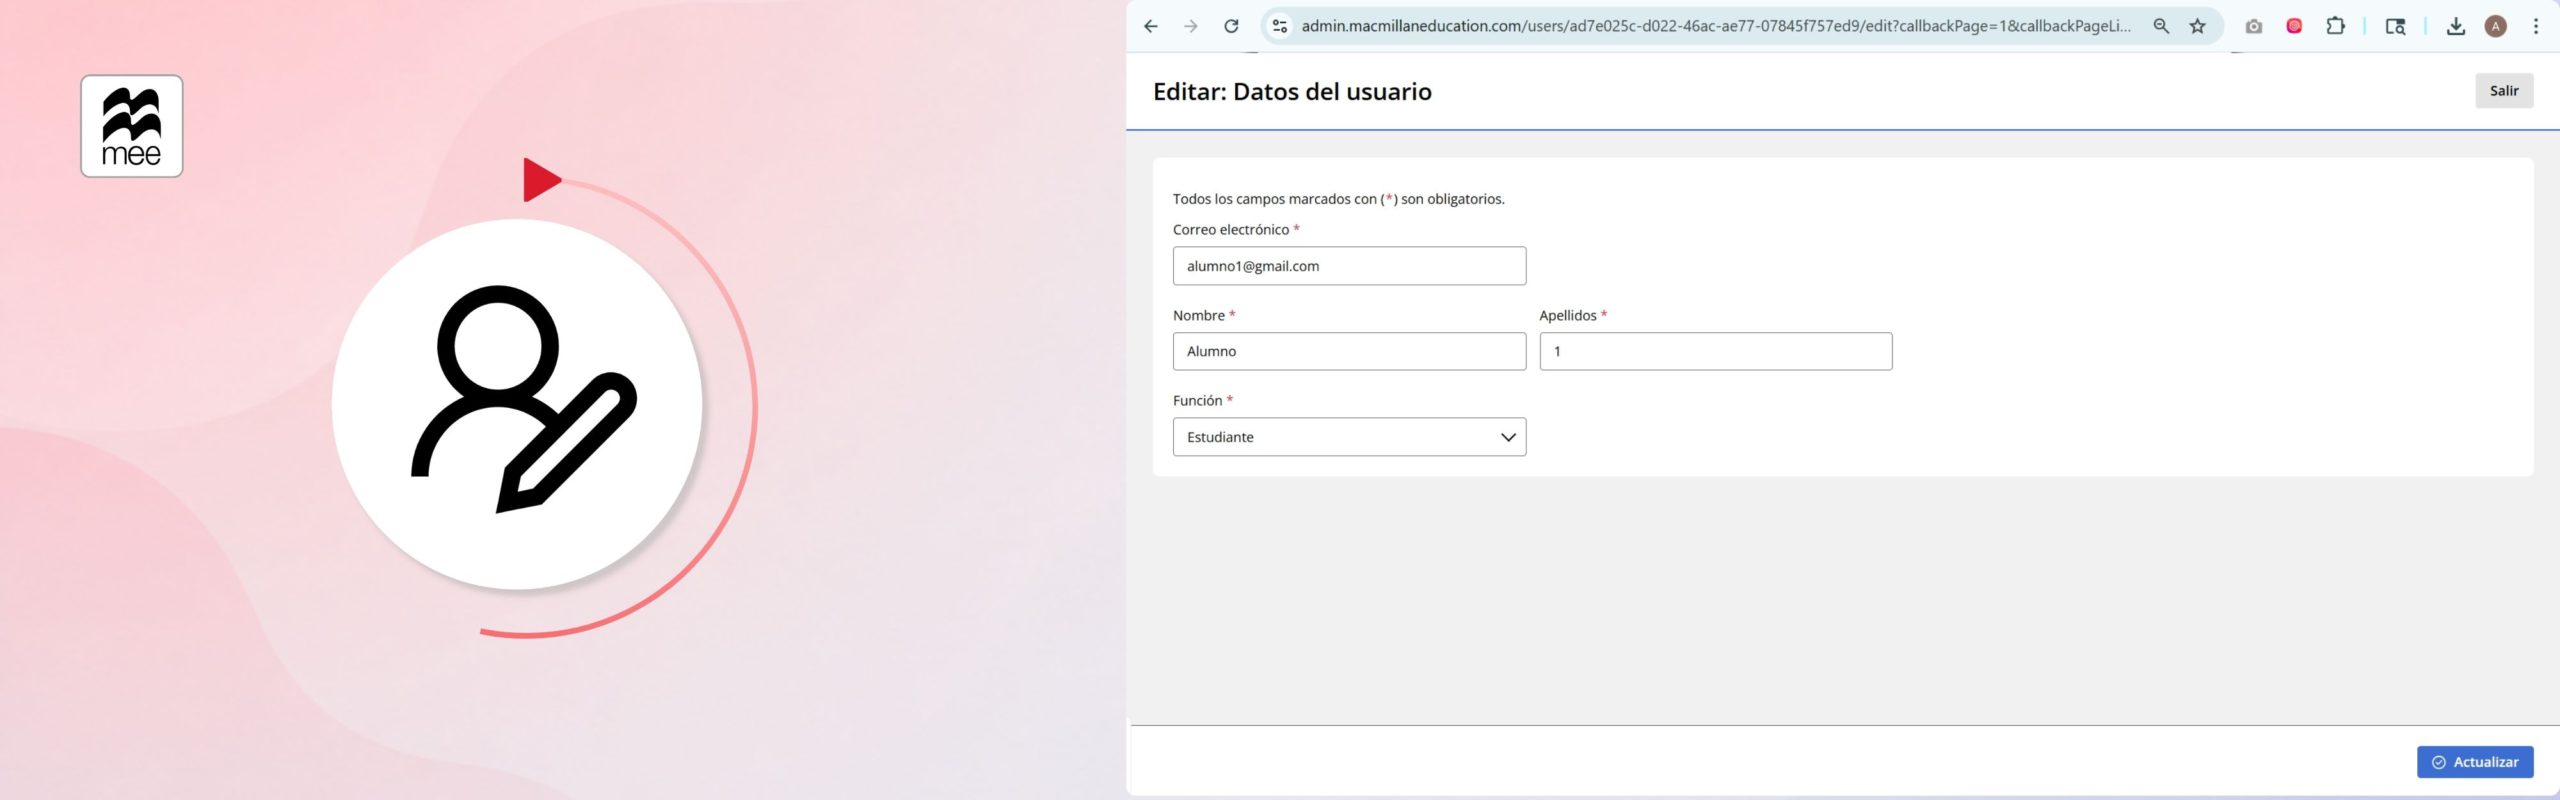Open the red circular extension icon
The image size is (2560, 800).
point(2294,27)
